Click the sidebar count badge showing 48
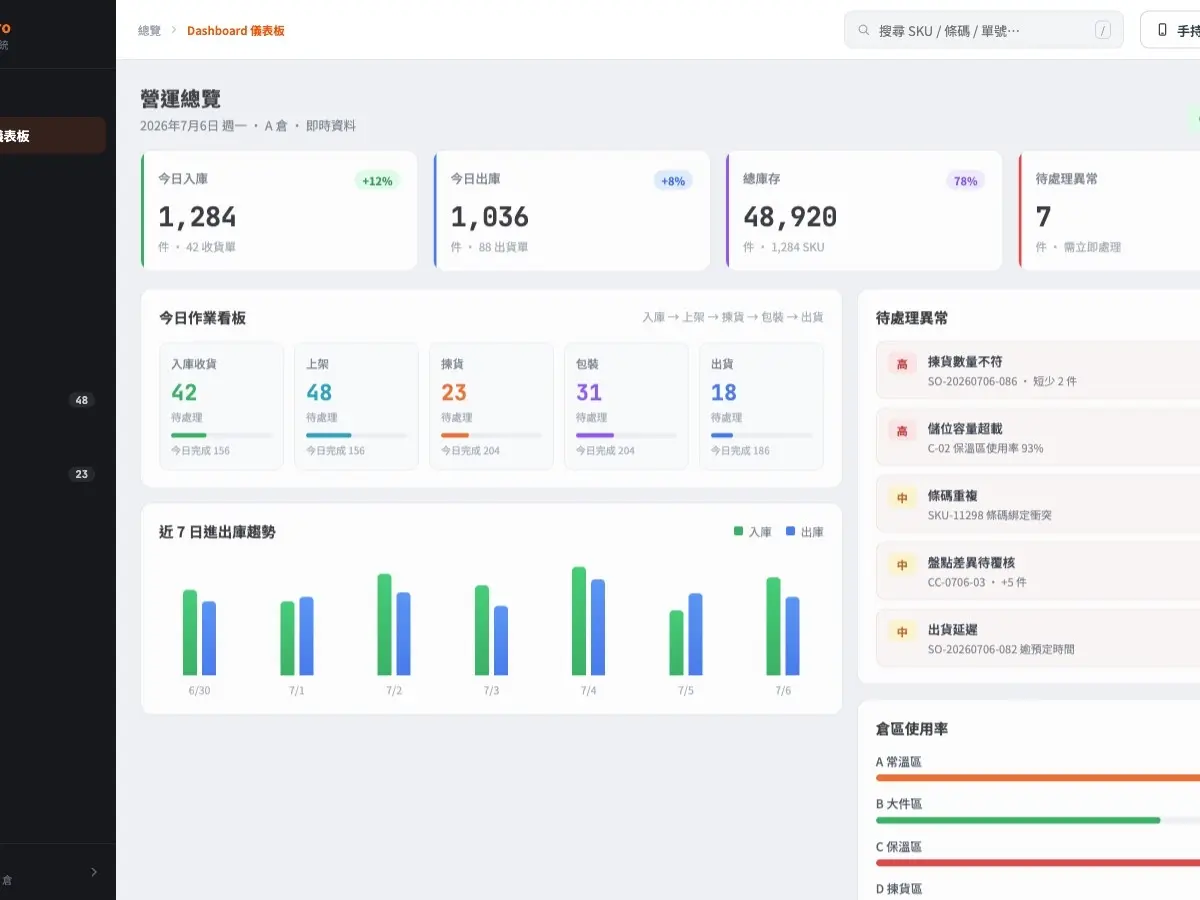1200x900 pixels. tap(82, 400)
